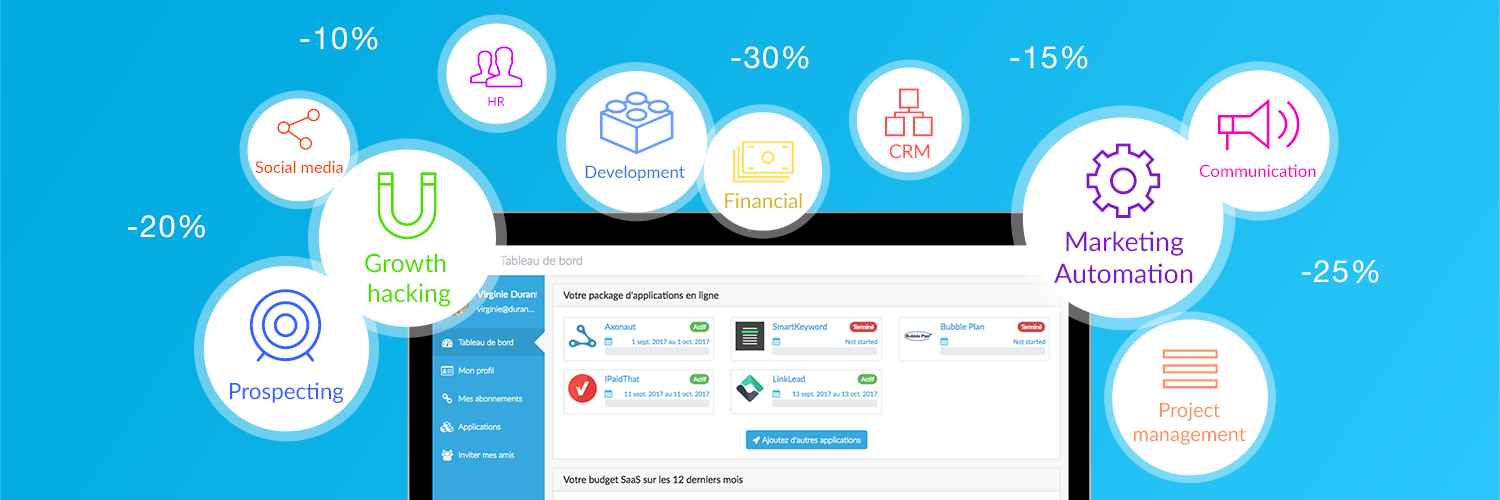Click the LinkLead app logo
The height and width of the screenshot is (500, 1500).
[x=750, y=388]
